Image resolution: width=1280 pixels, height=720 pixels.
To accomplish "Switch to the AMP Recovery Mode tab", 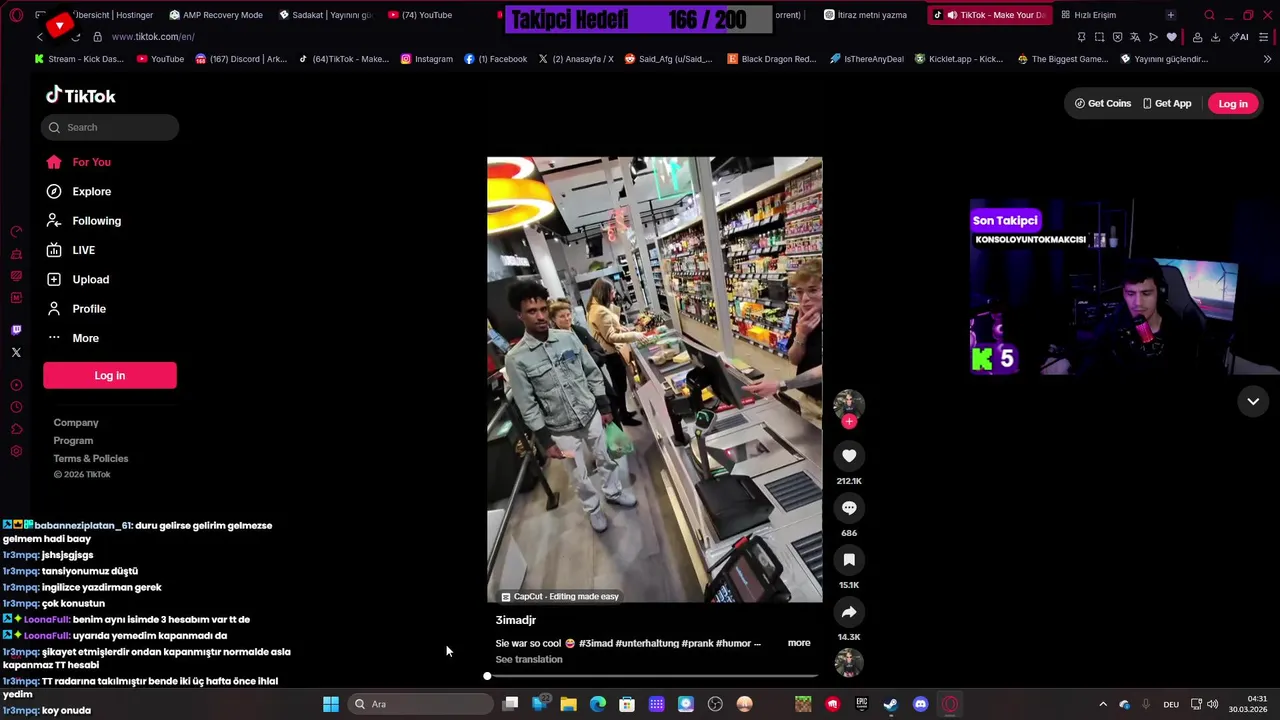I will 215,15.
